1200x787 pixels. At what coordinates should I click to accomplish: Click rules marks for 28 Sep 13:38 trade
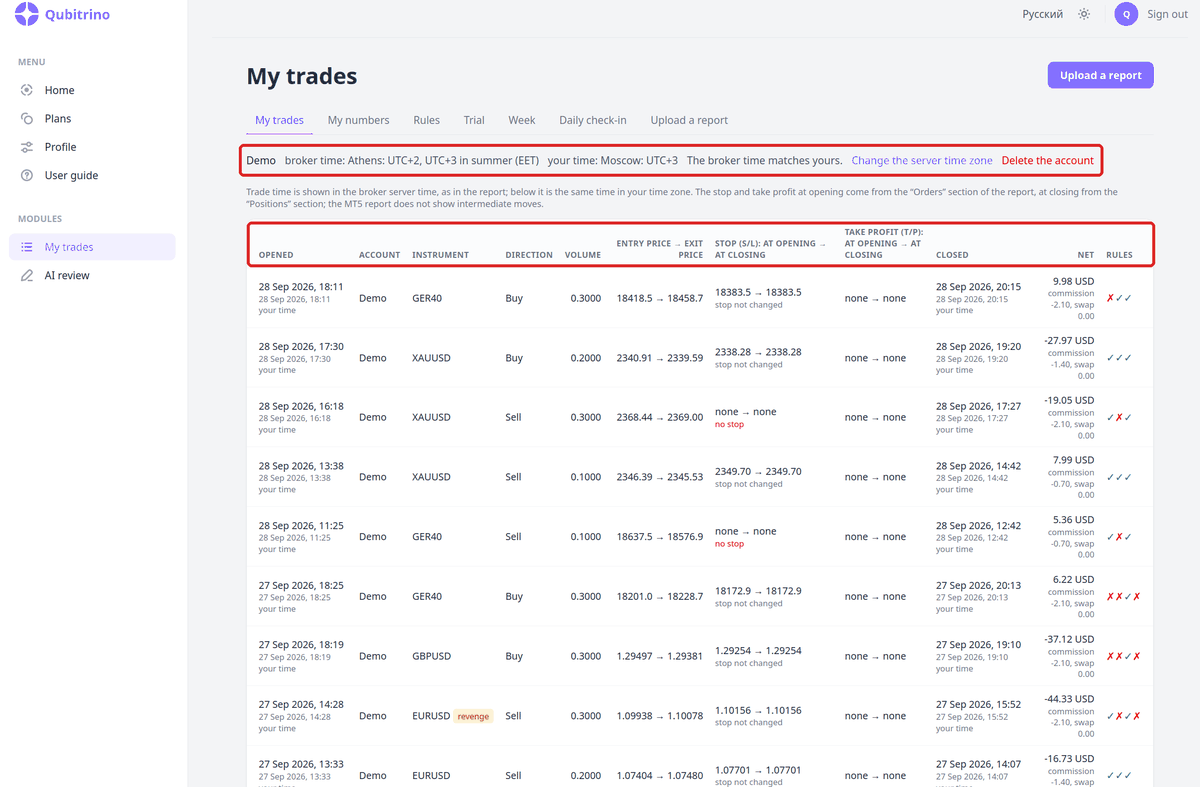[x=1119, y=477]
